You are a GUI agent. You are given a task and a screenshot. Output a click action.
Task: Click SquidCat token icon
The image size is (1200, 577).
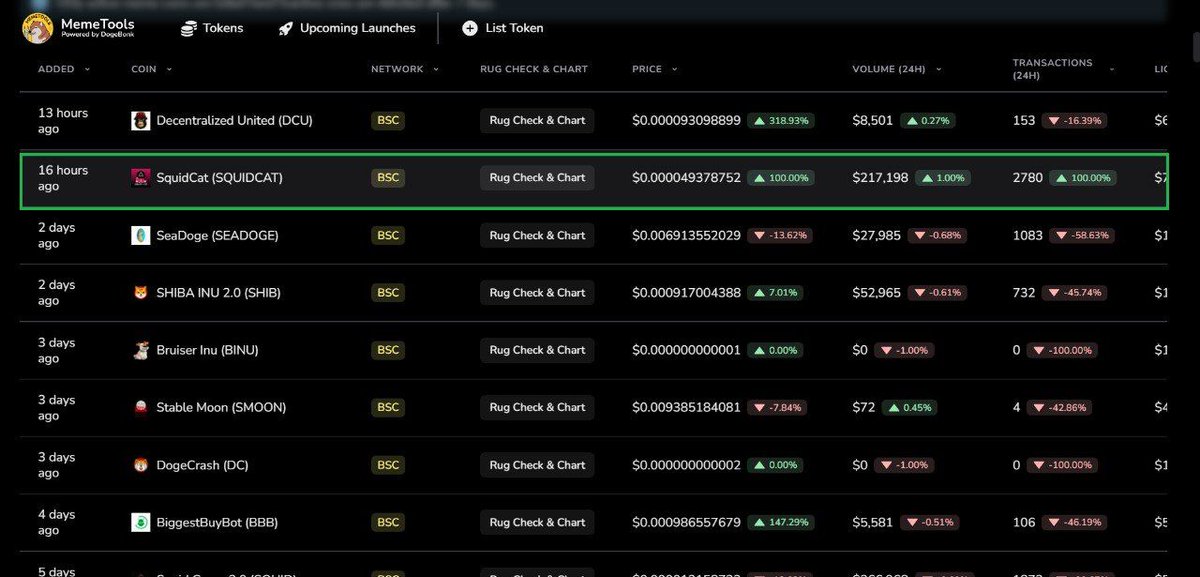pos(141,178)
